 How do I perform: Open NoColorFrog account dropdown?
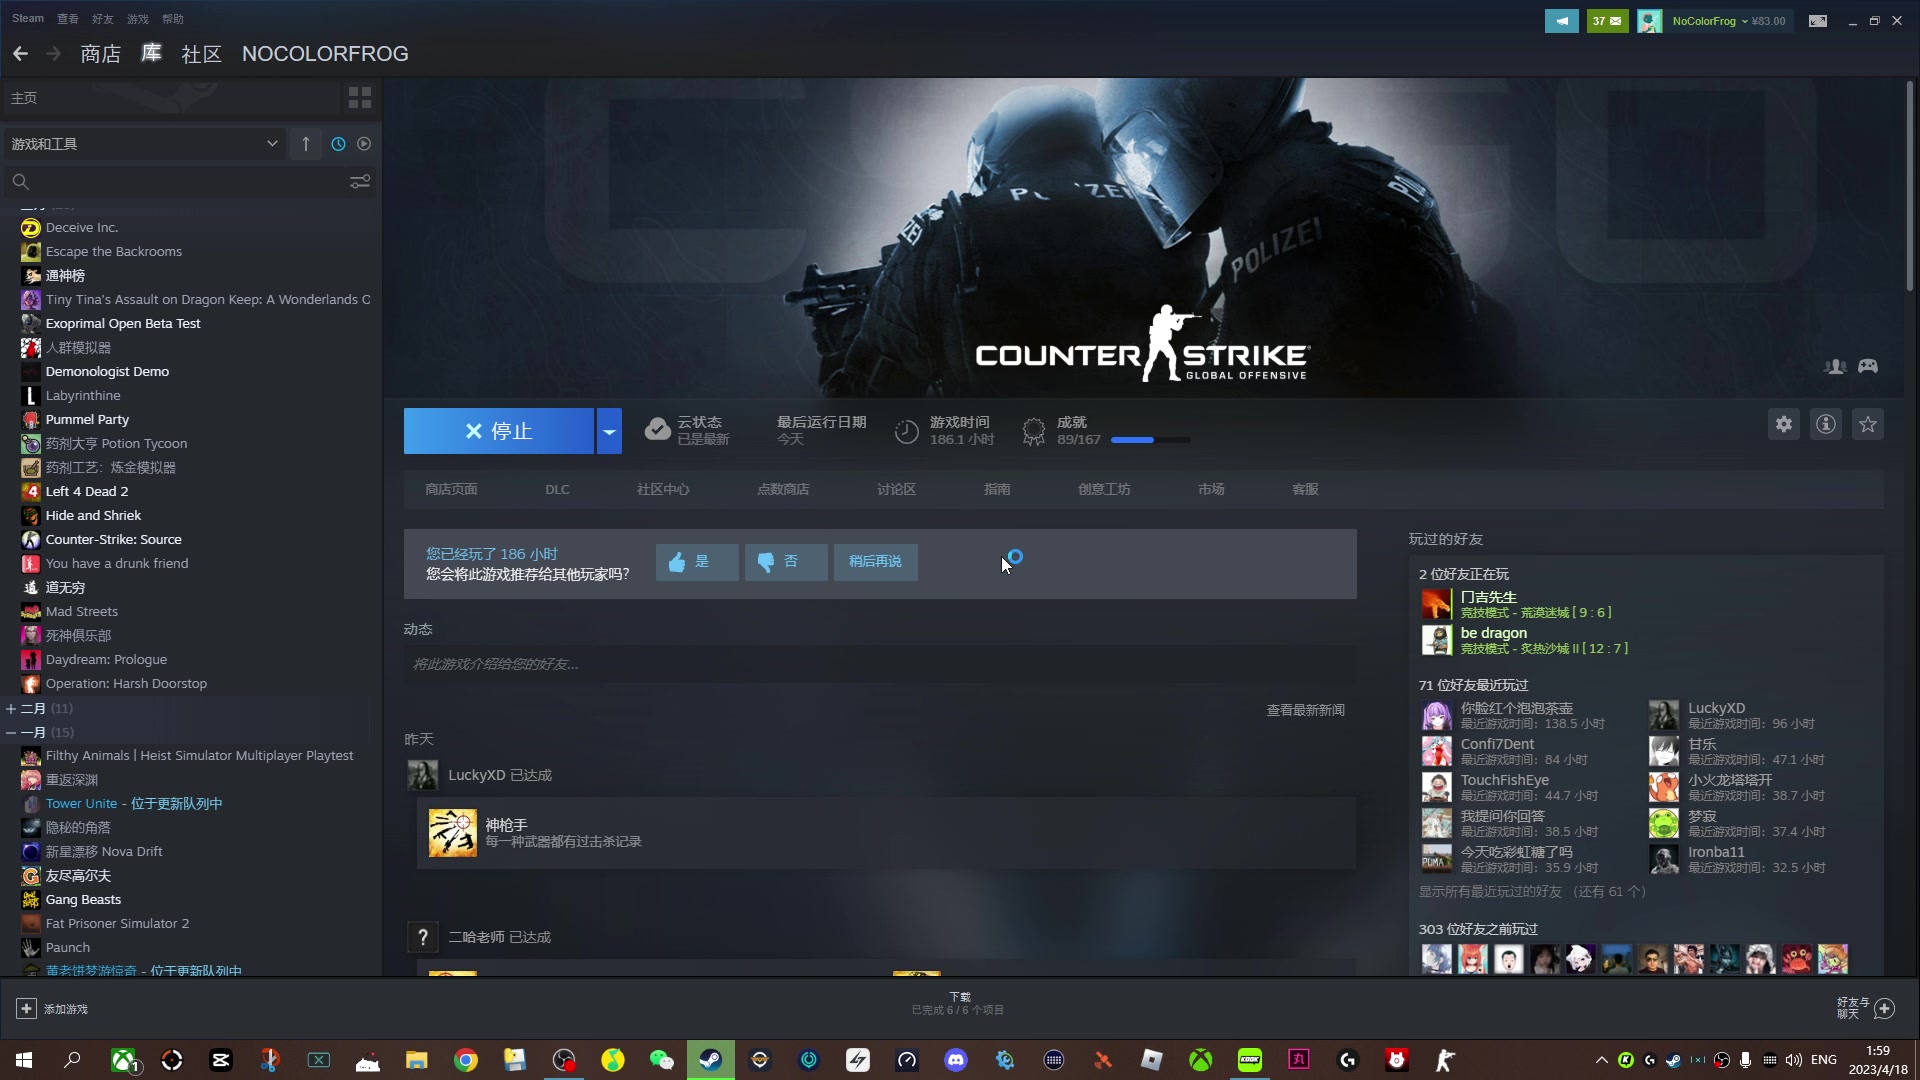tap(1711, 21)
